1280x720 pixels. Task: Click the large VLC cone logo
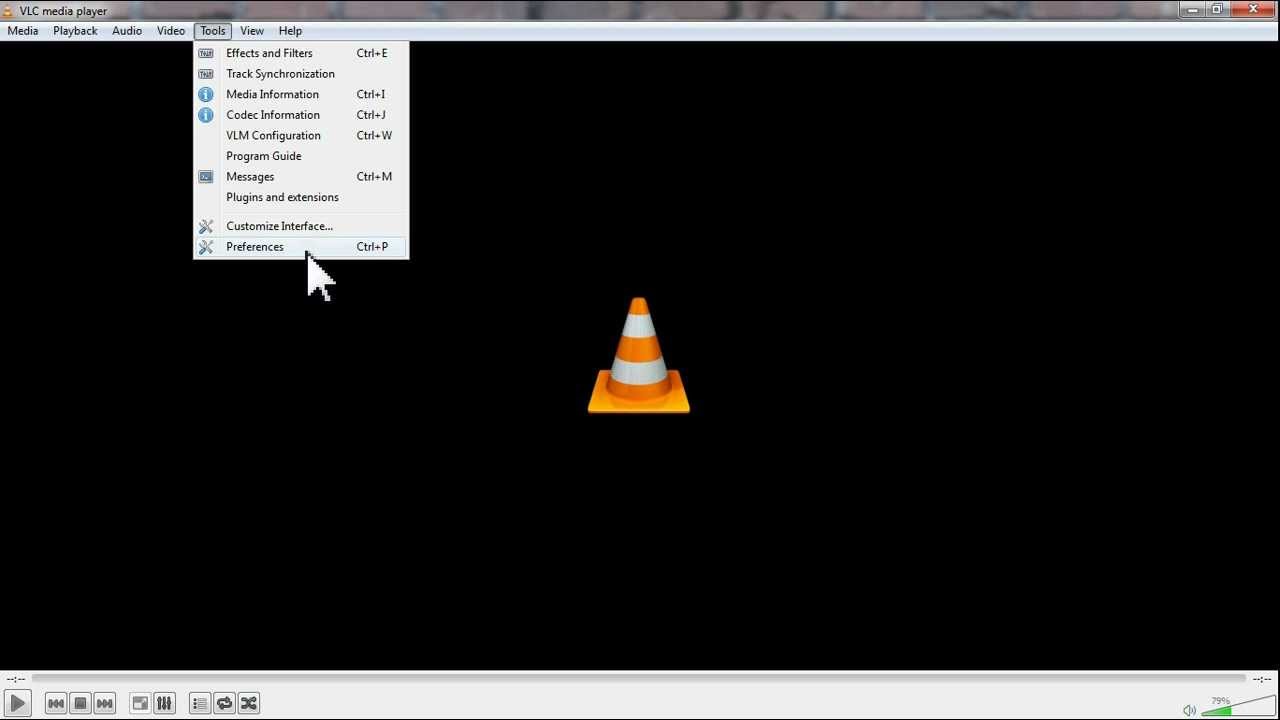click(639, 355)
